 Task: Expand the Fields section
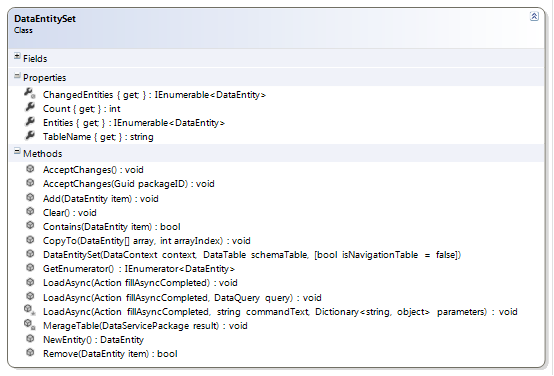pos(17,56)
